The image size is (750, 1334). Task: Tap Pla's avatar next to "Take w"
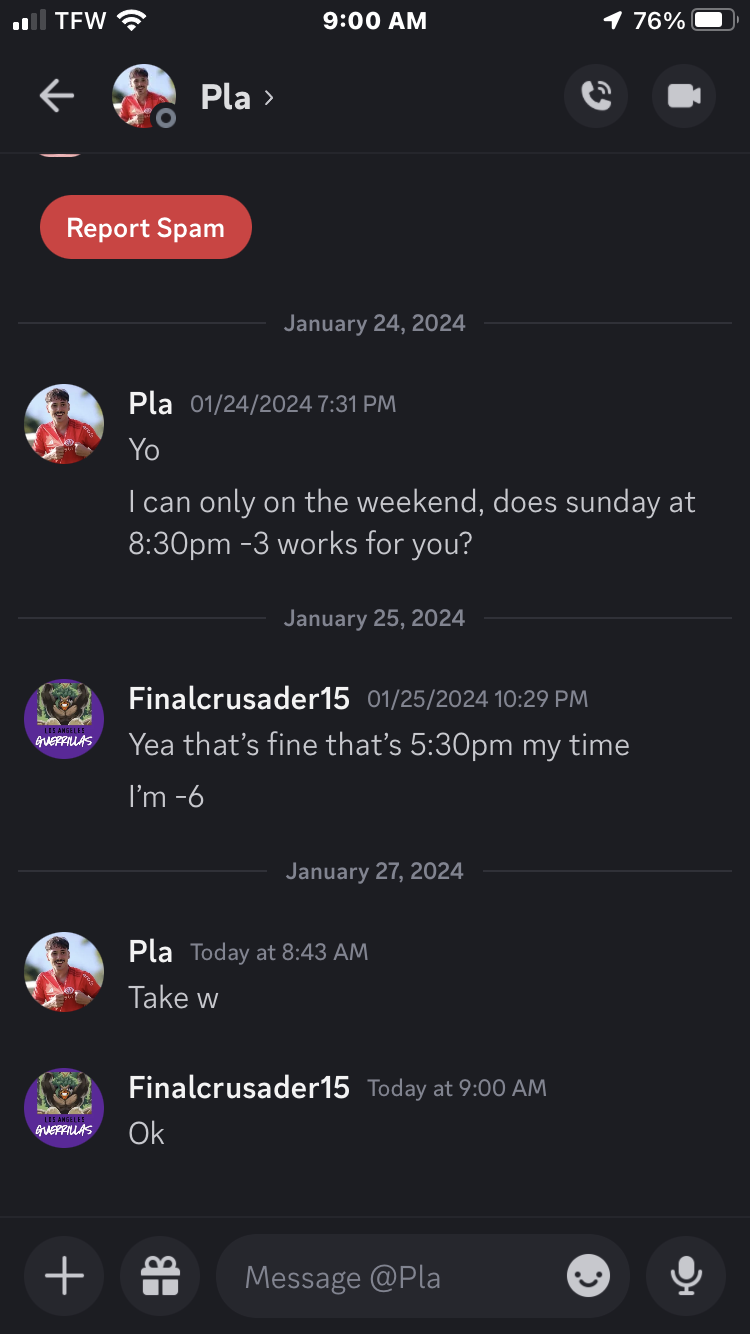[x=64, y=972]
